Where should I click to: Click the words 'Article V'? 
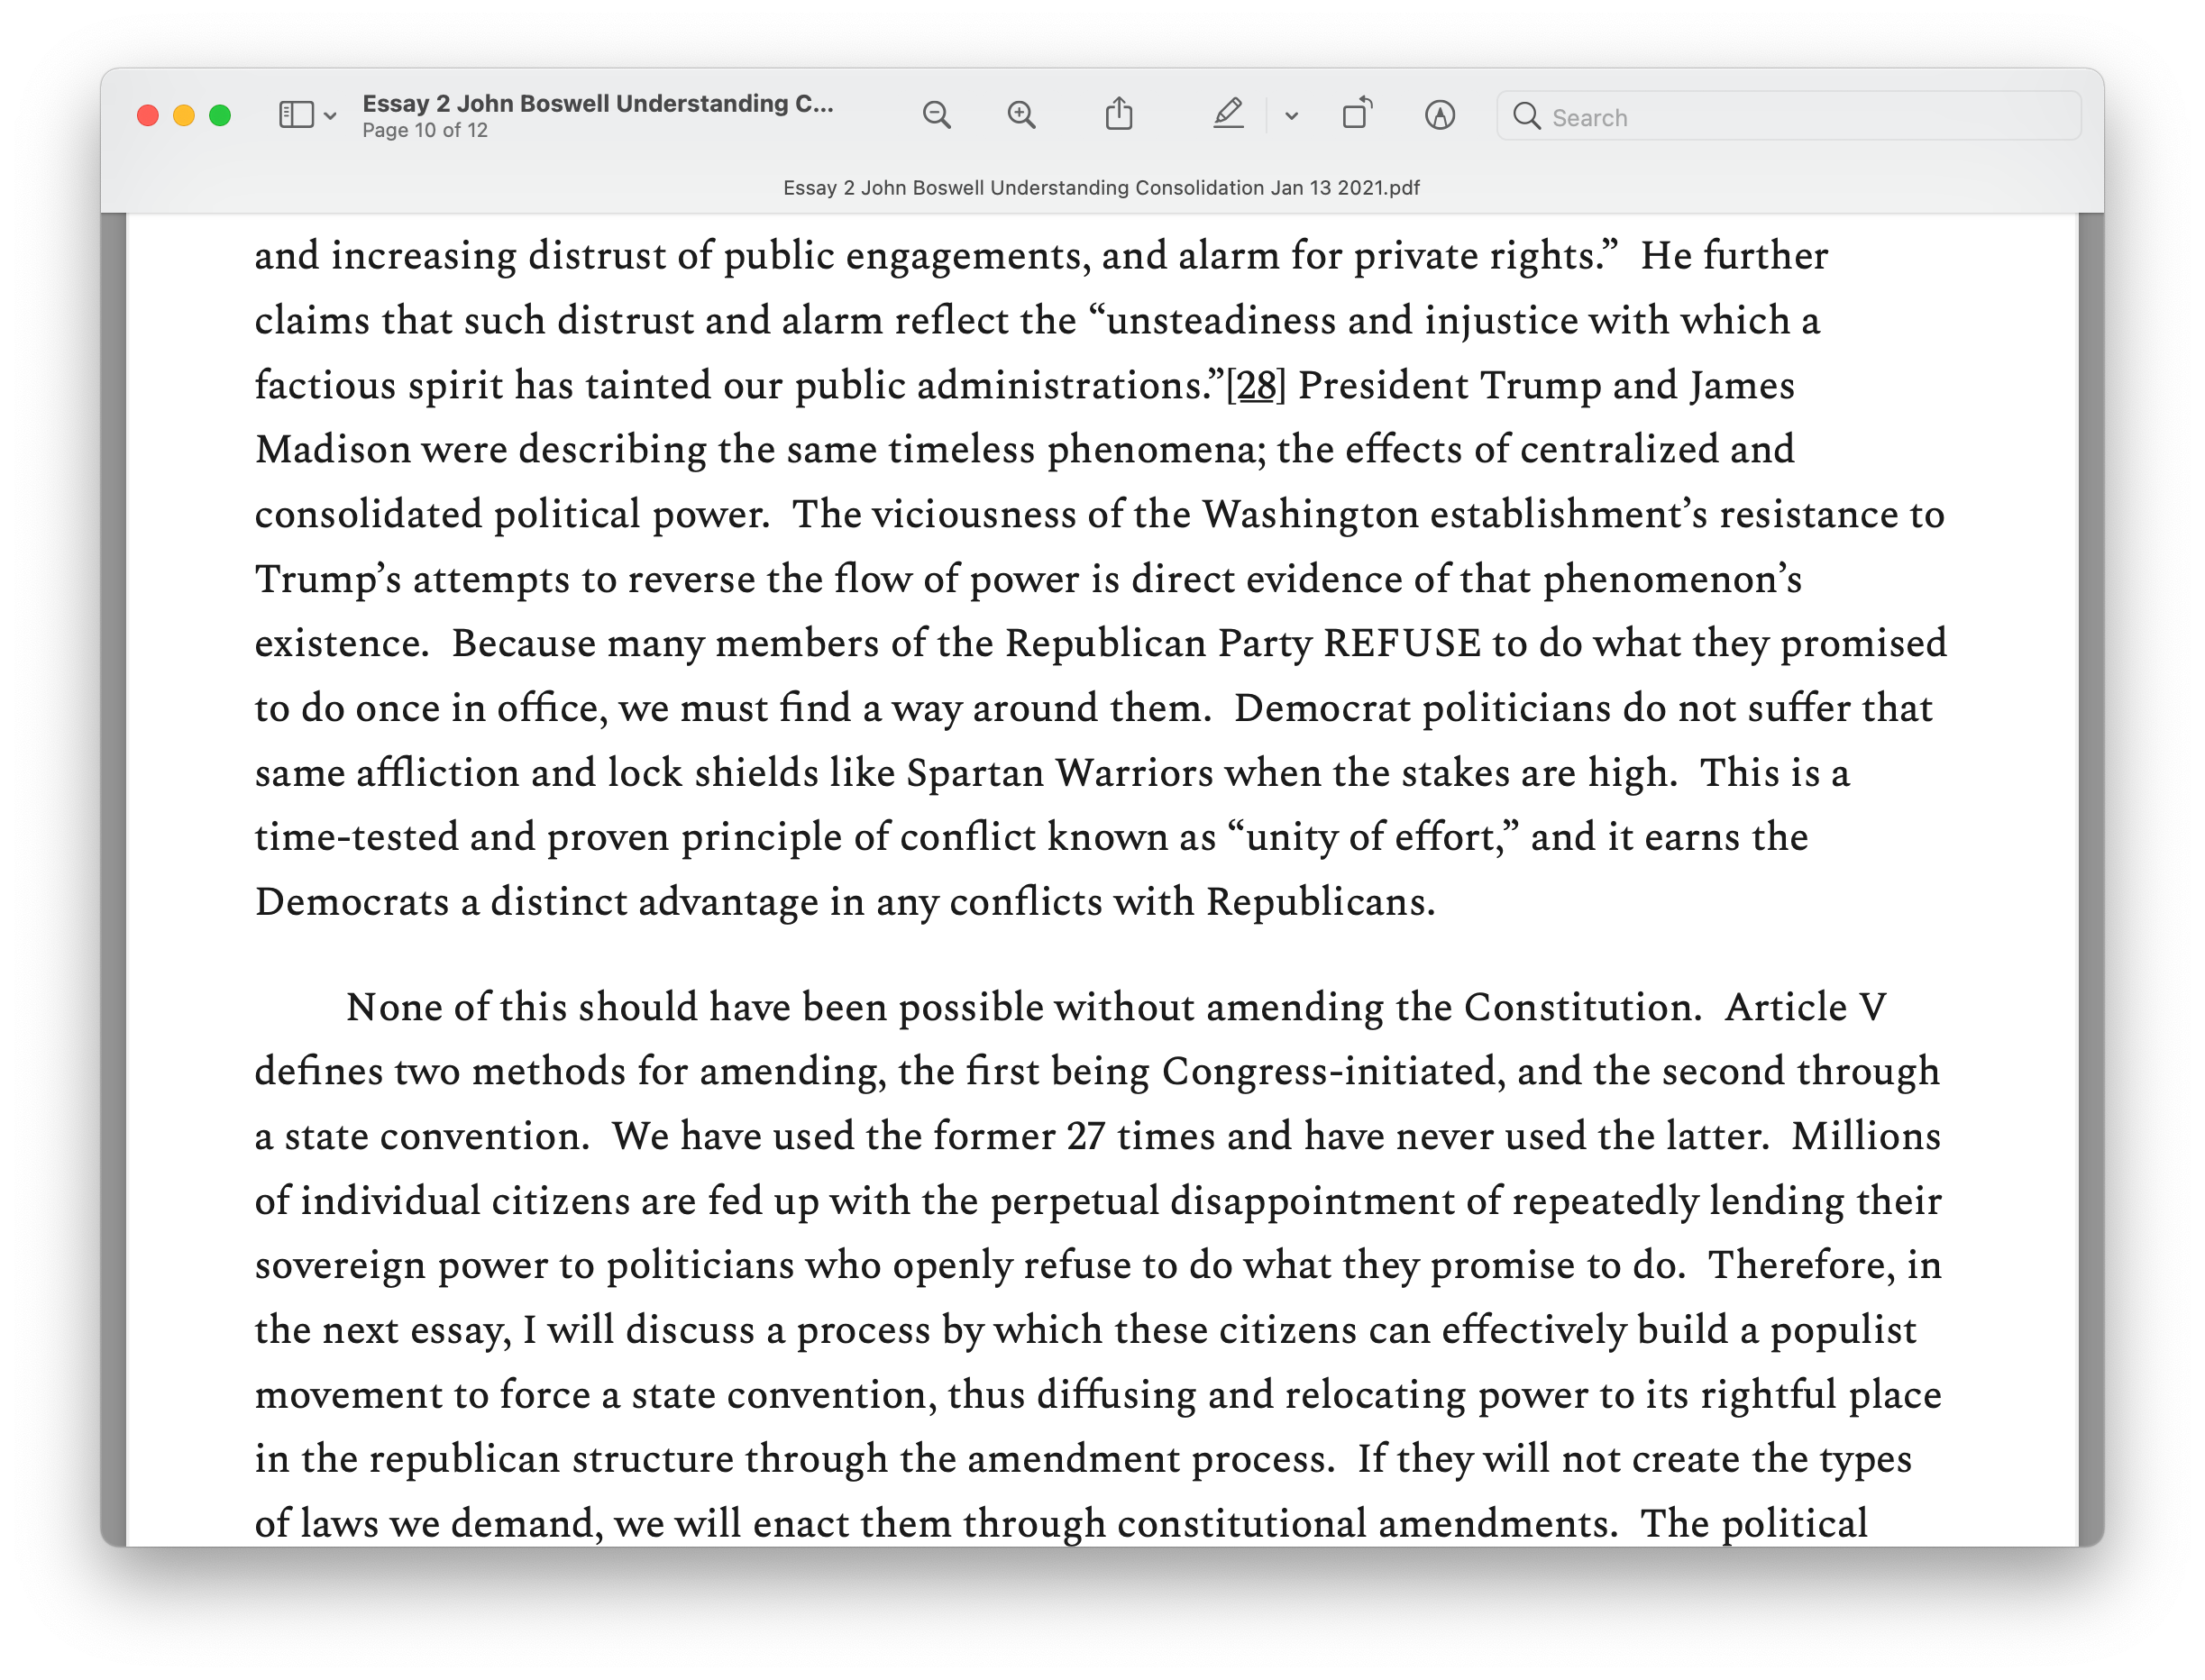click(x=1805, y=1007)
